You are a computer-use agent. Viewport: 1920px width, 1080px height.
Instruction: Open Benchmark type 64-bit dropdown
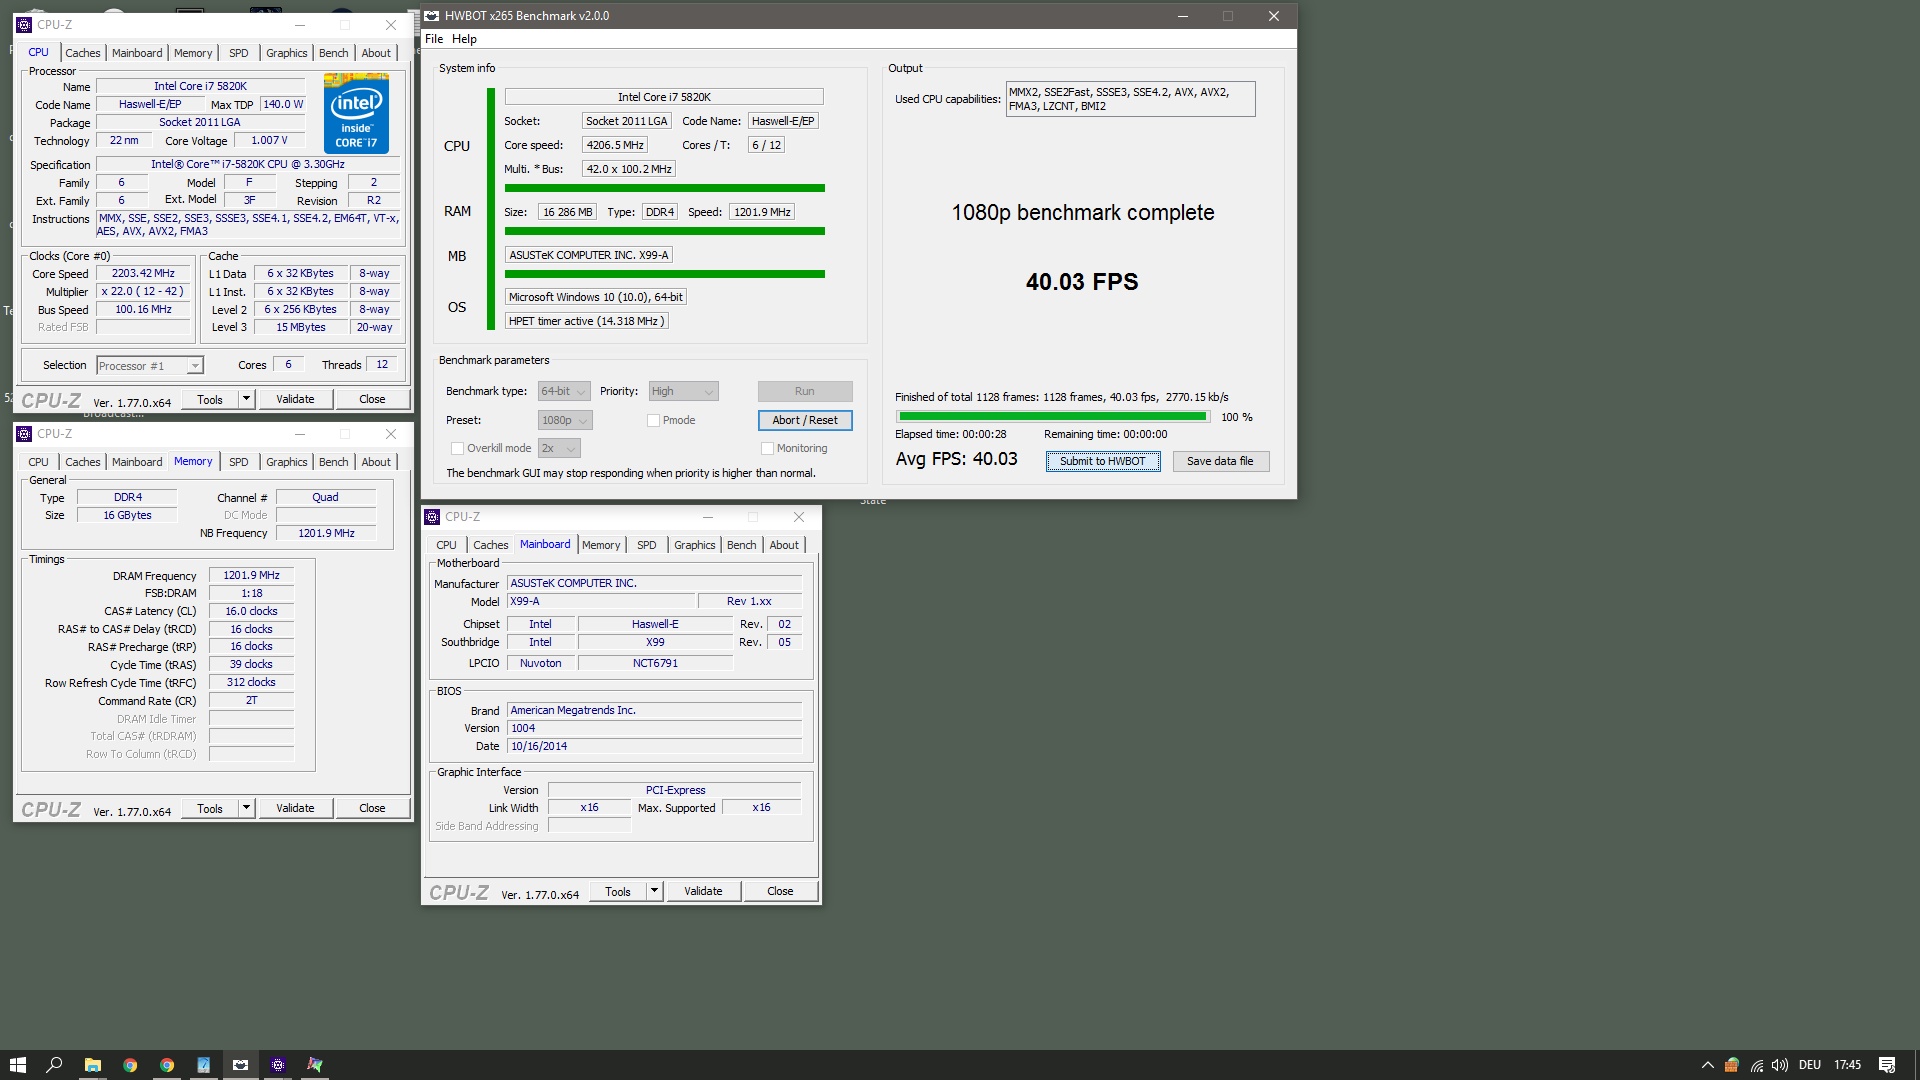click(x=564, y=392)
